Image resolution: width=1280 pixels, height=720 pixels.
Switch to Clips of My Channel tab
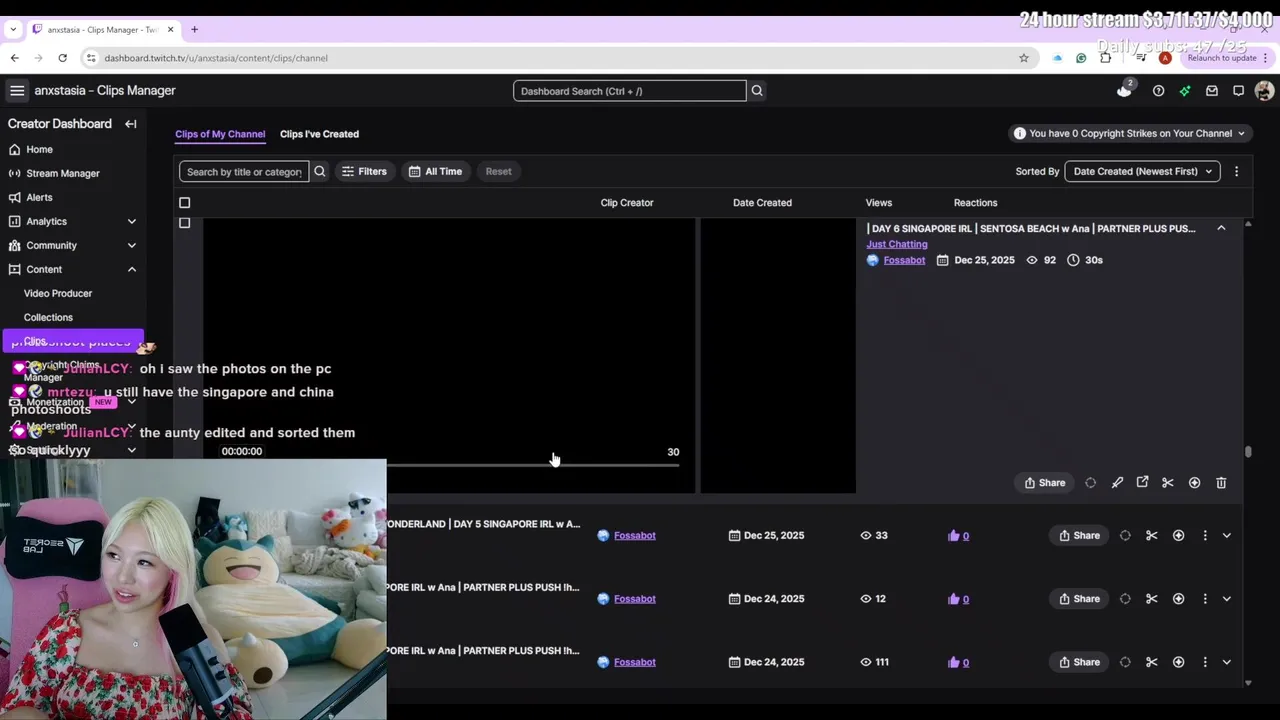point(220,134)
